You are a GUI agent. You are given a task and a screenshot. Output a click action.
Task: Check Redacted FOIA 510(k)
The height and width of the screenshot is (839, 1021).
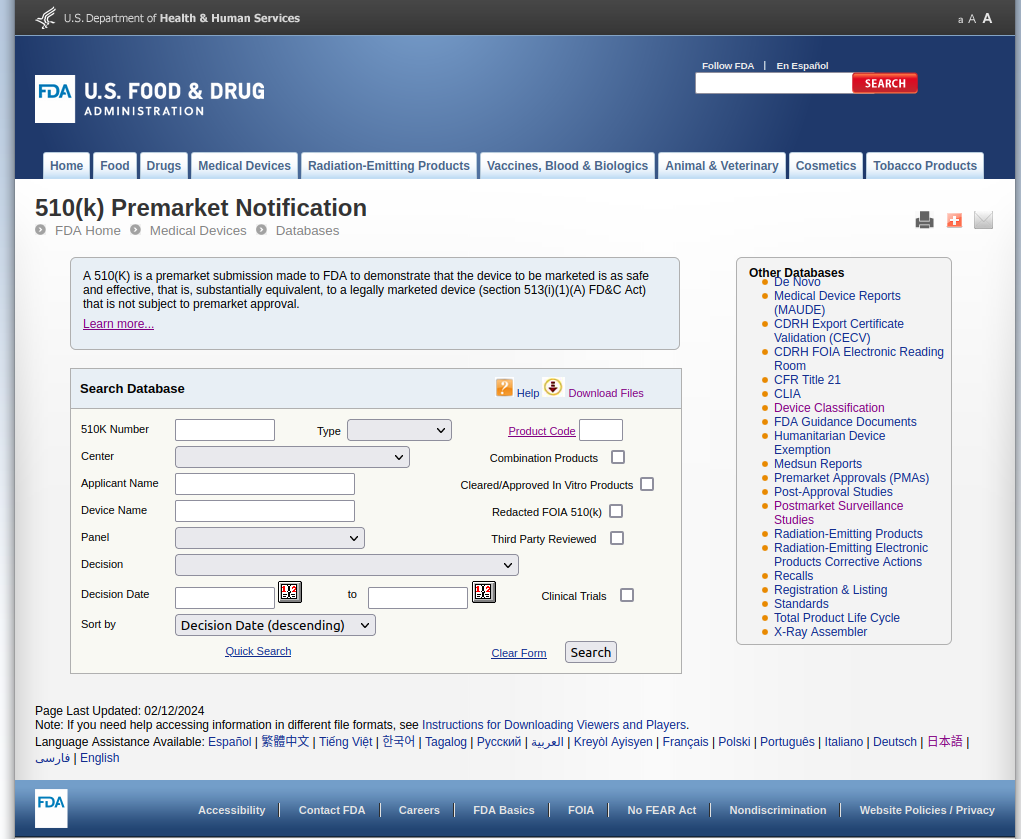tap(616, 511)
